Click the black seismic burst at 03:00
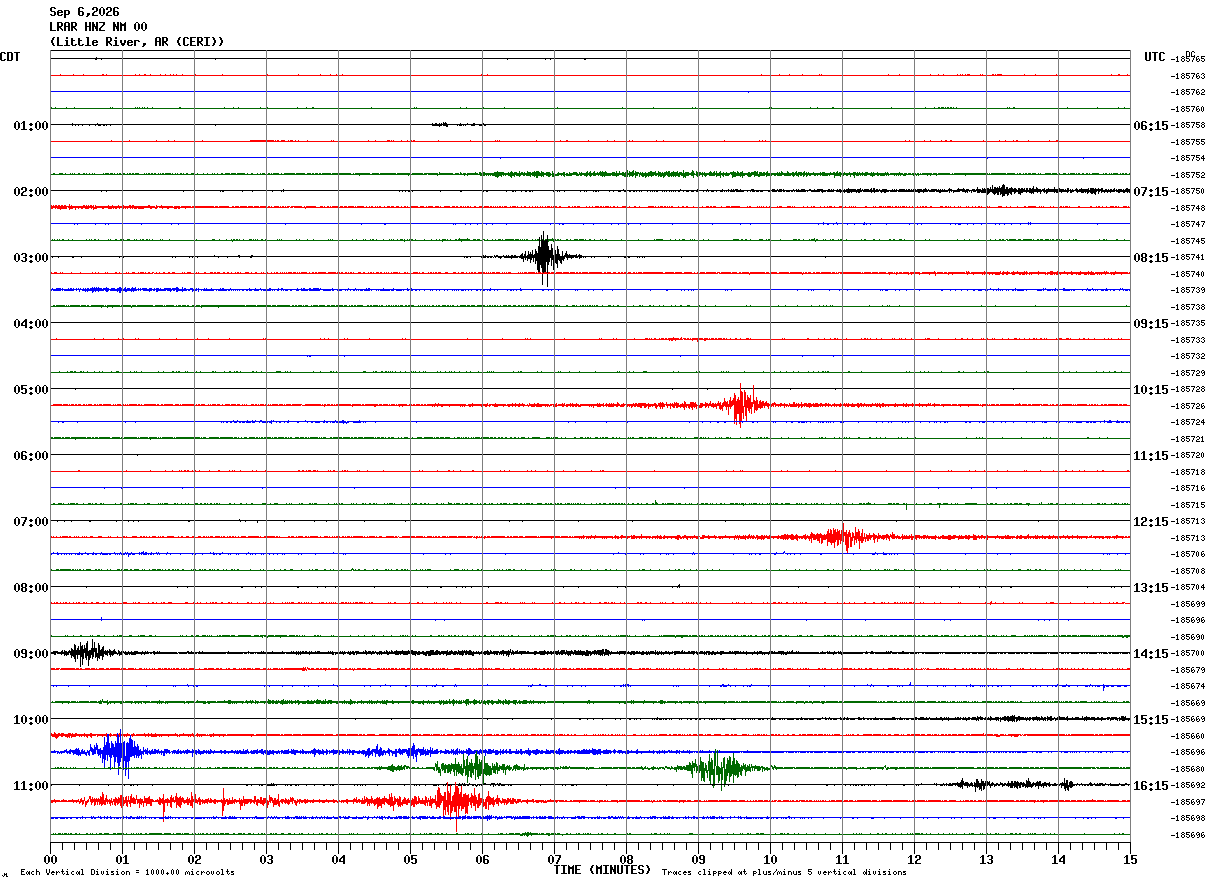The width and height of the screenshot is (1210, 886). point(545,258)
